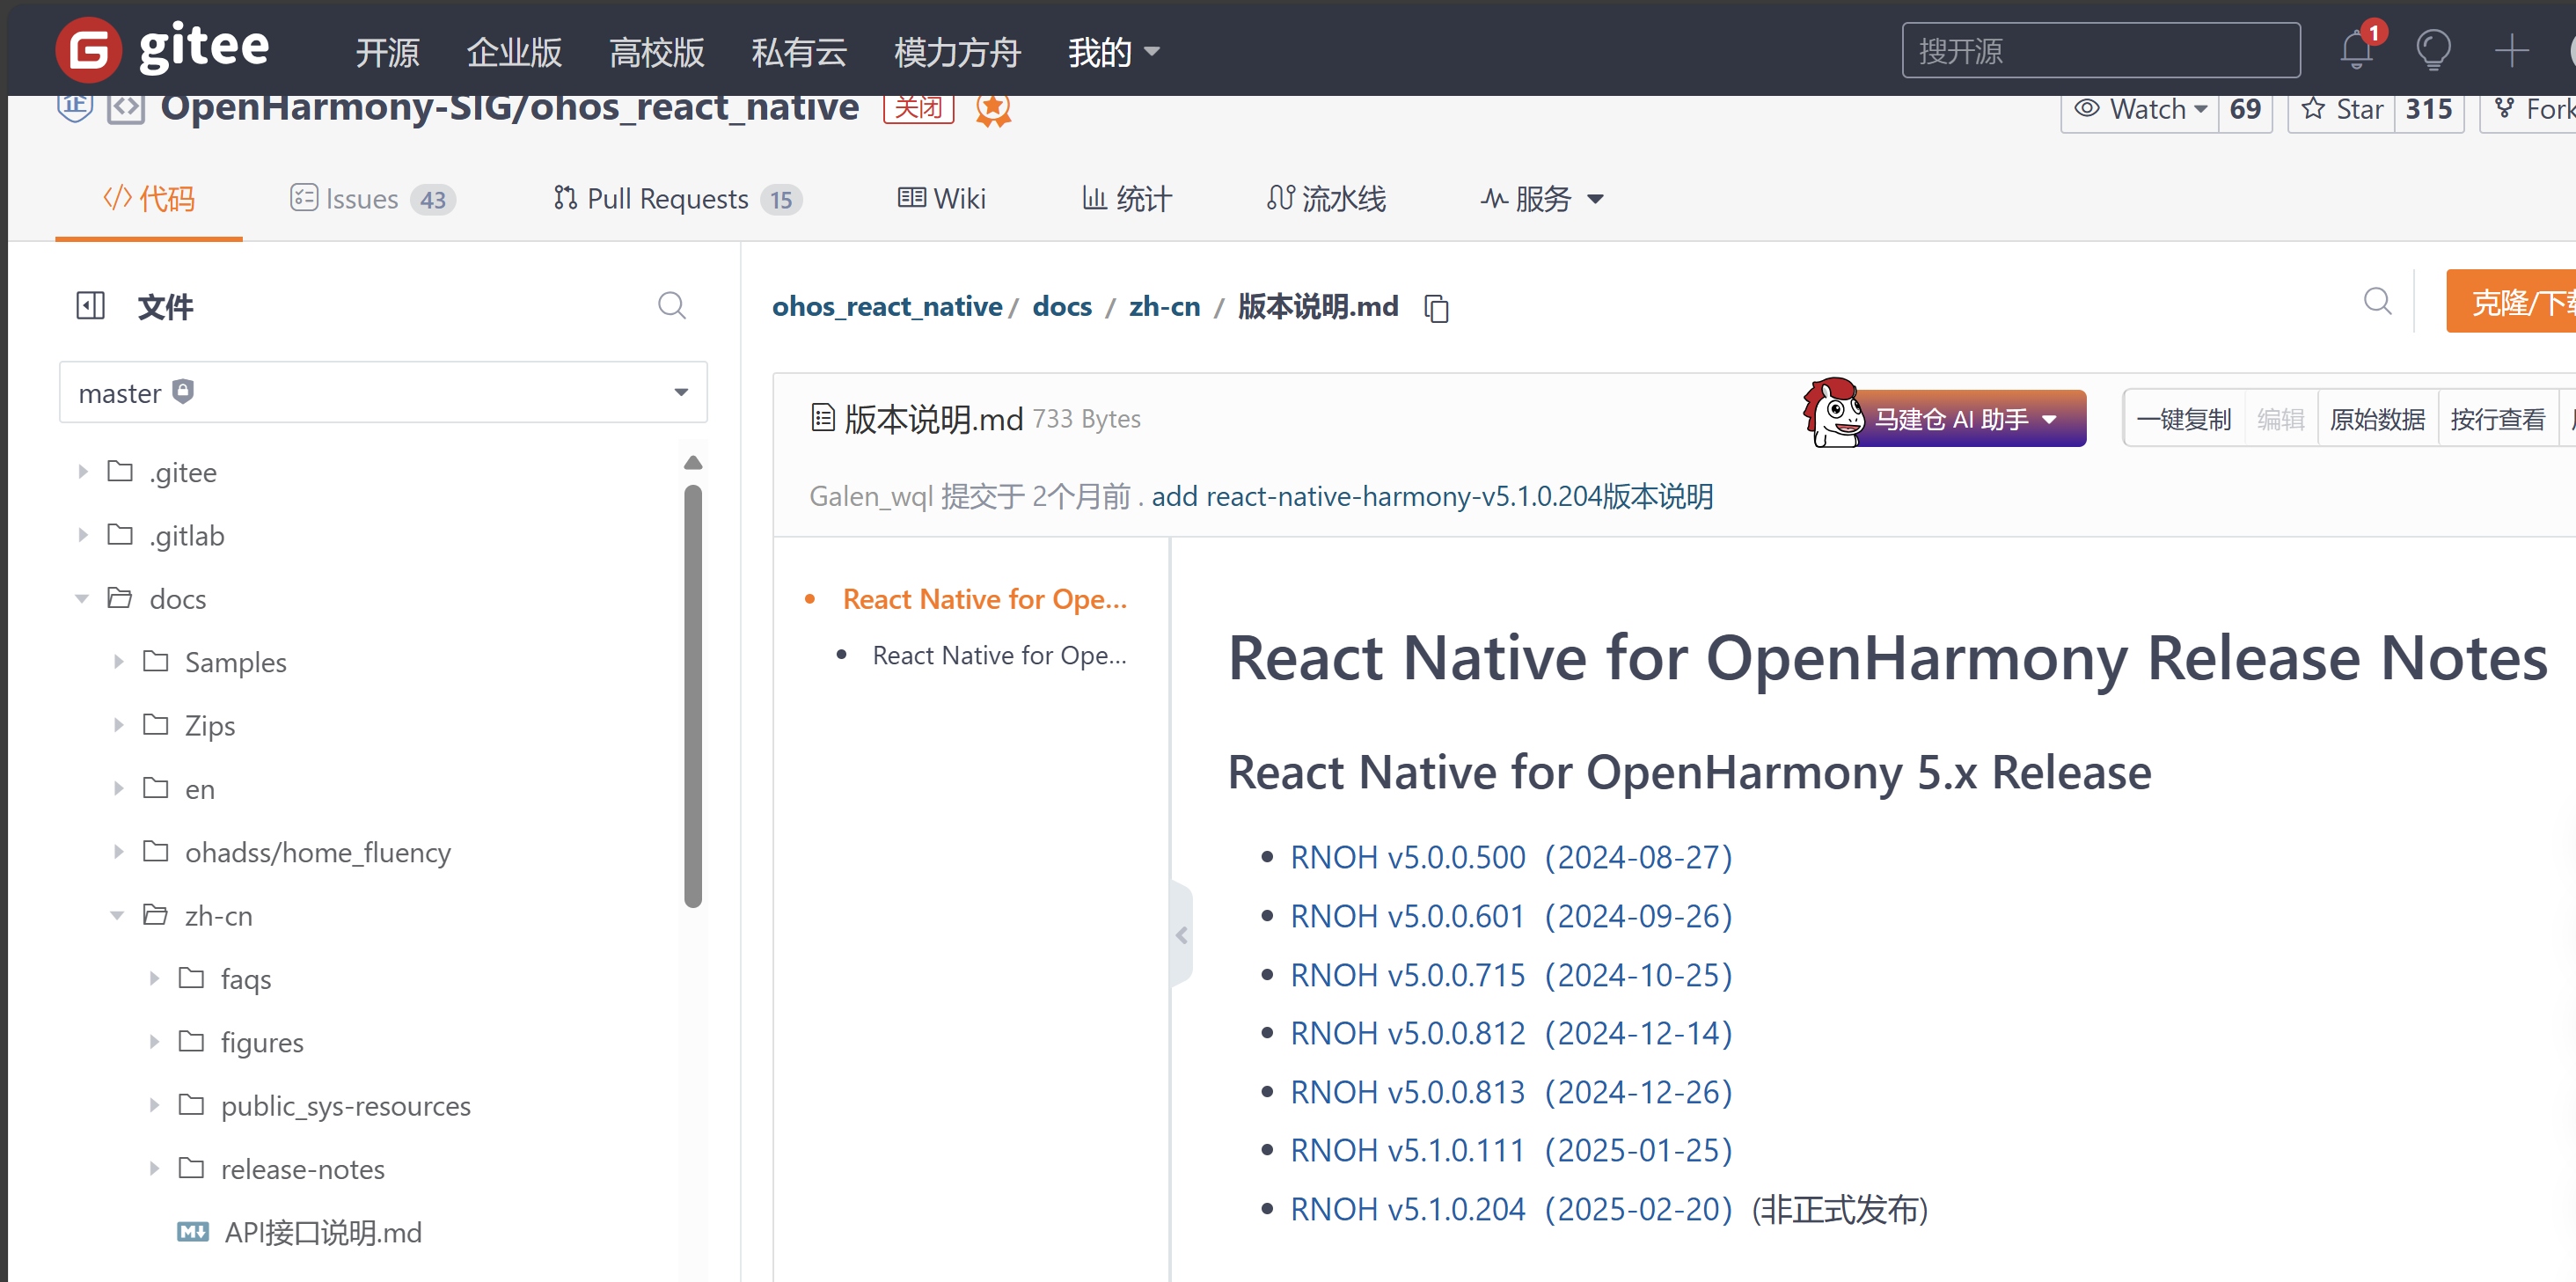Click 模力方舟 in the top navigation

(x=957, y=51)
